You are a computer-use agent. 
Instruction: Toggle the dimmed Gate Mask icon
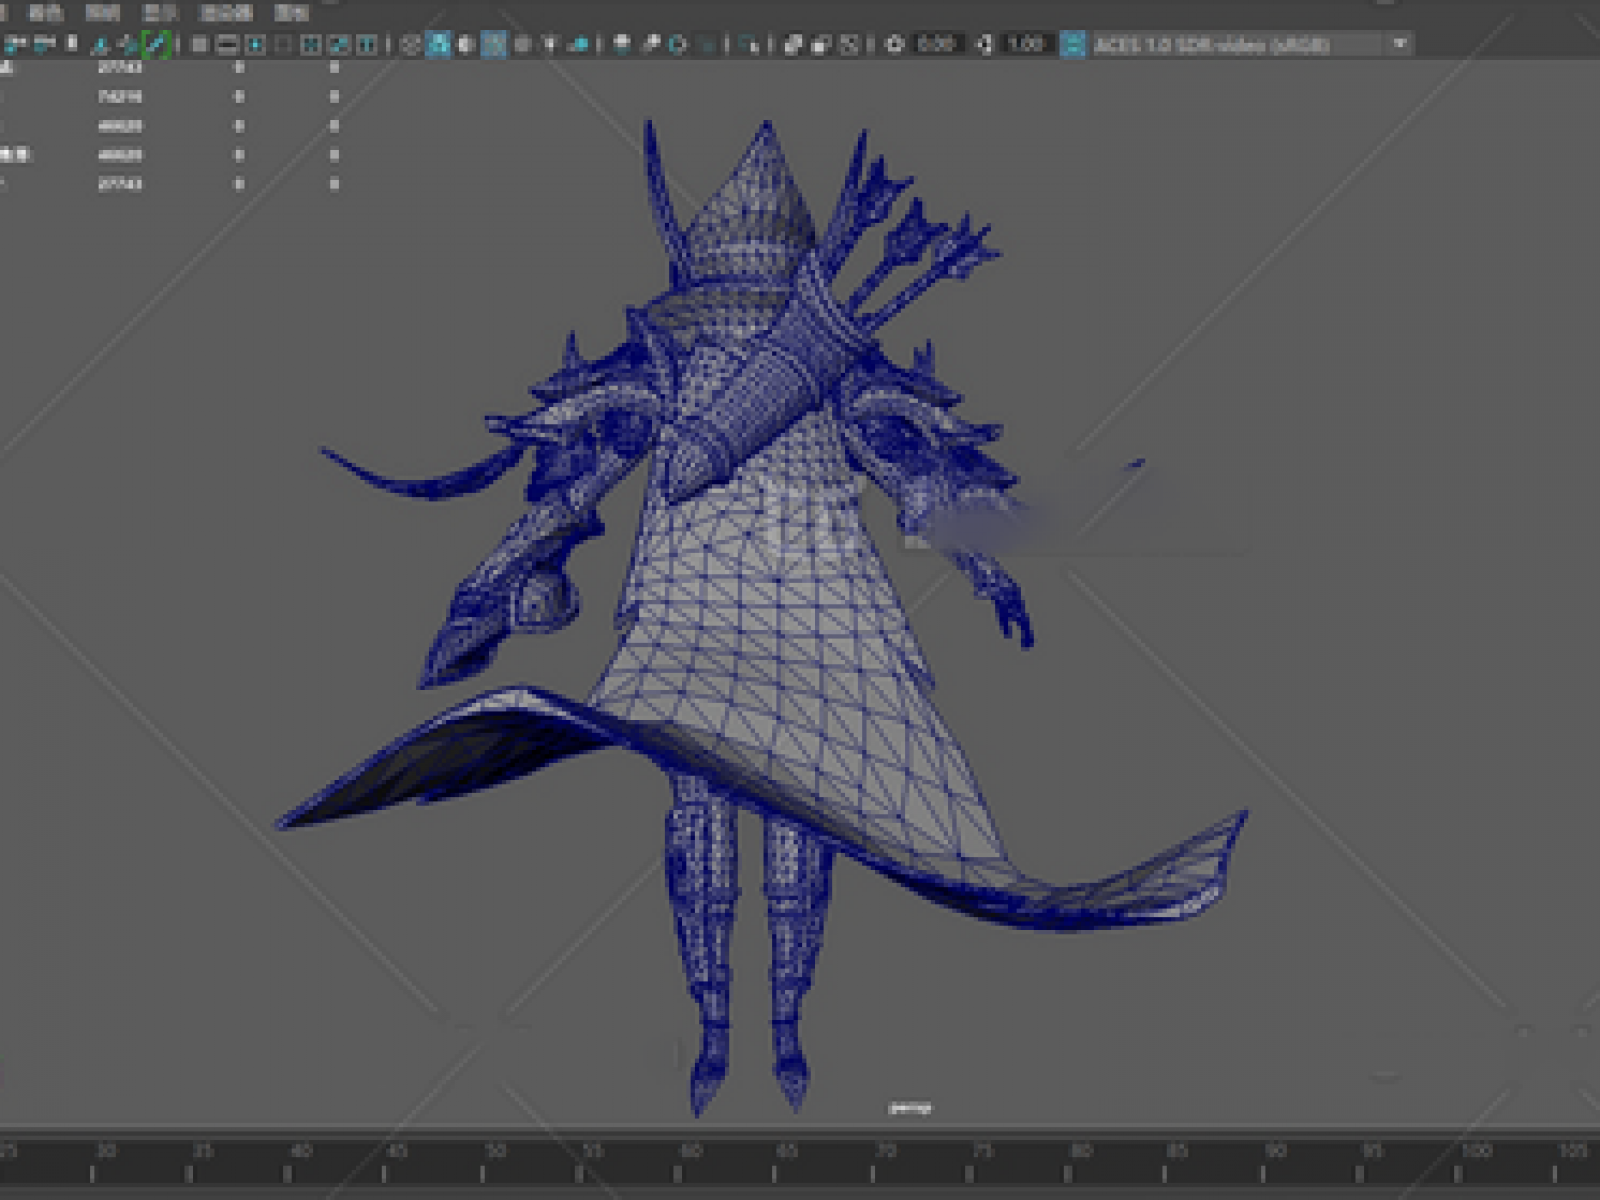tap(283, 44)
